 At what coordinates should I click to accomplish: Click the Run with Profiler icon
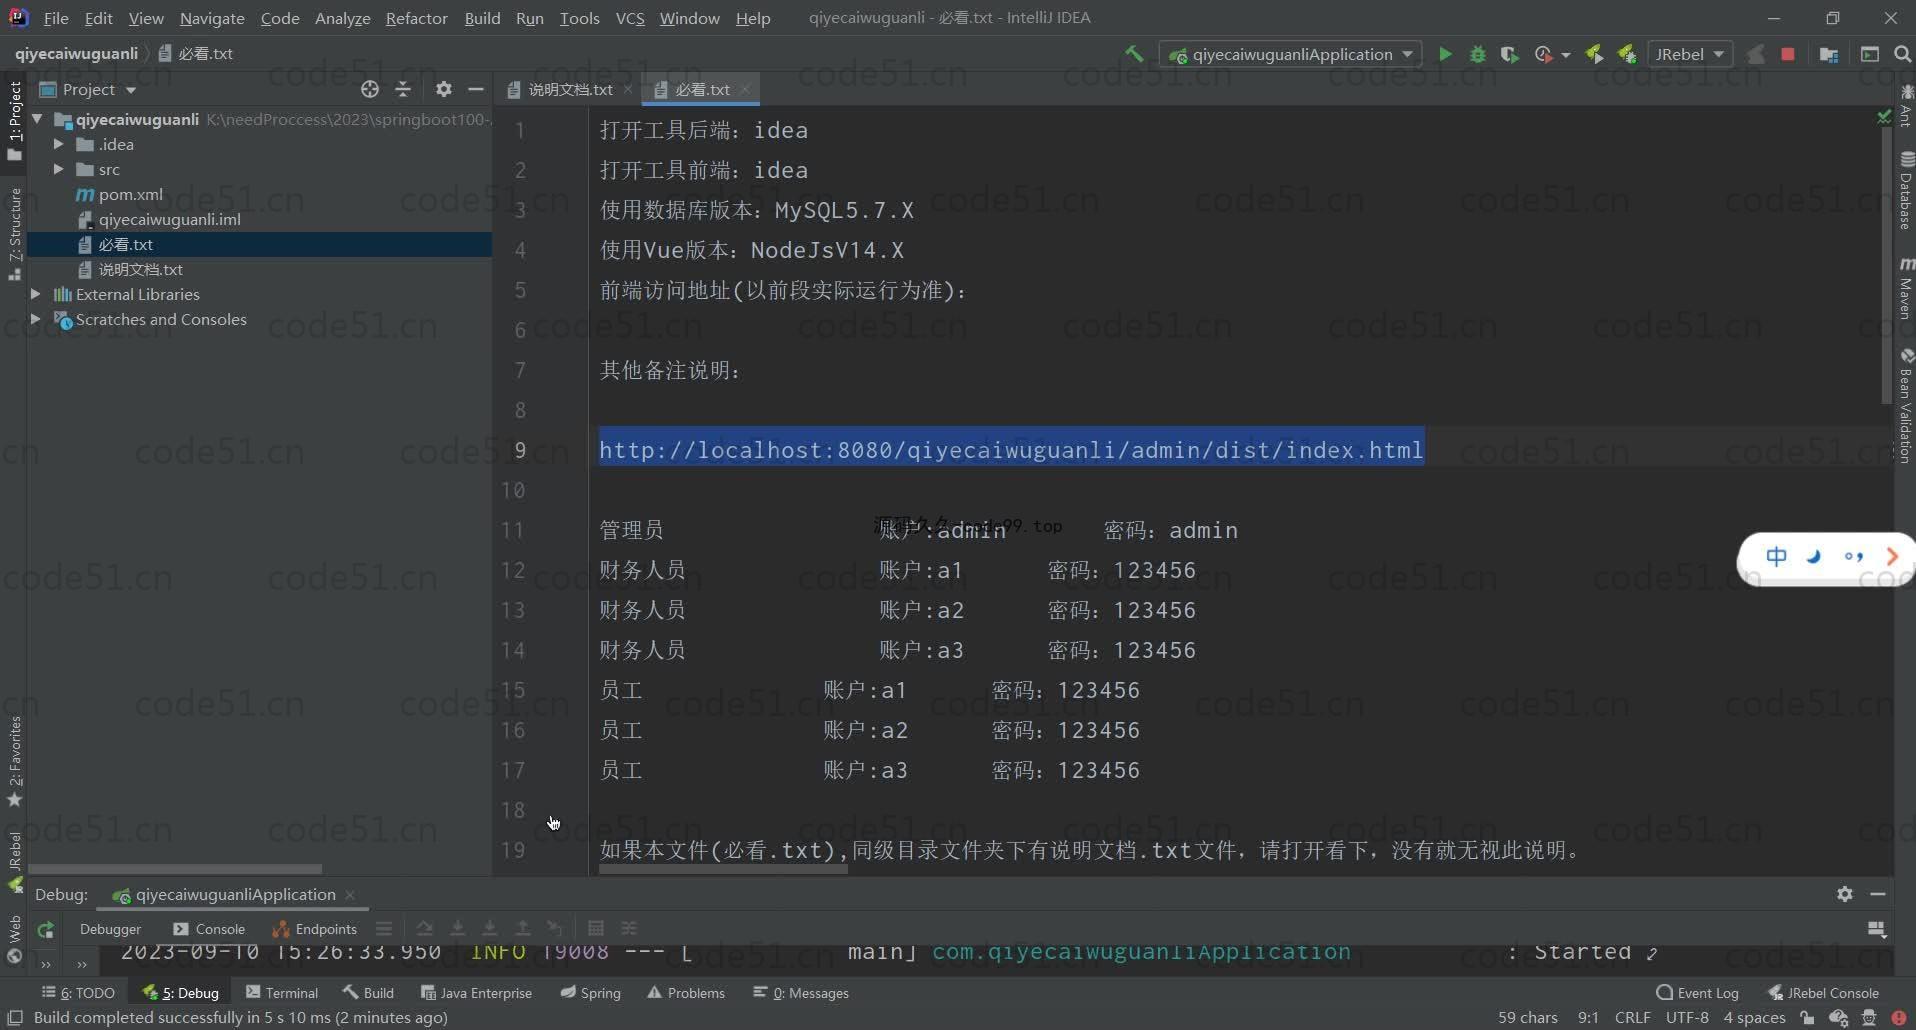[x=1543, y=54]
